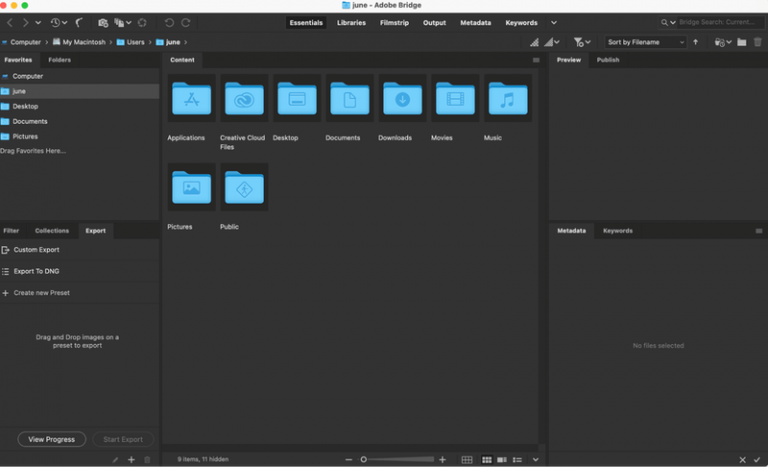The width and height of the screenshot is (768, 467).
Task: Expand the workspace chevron after Keywords
Action: pyautogui.click(x=553, y=22)
